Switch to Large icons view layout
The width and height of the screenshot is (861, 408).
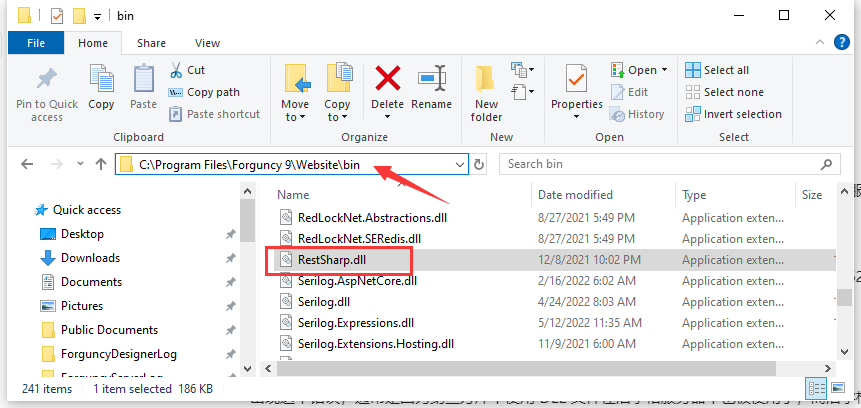(837, 388)
